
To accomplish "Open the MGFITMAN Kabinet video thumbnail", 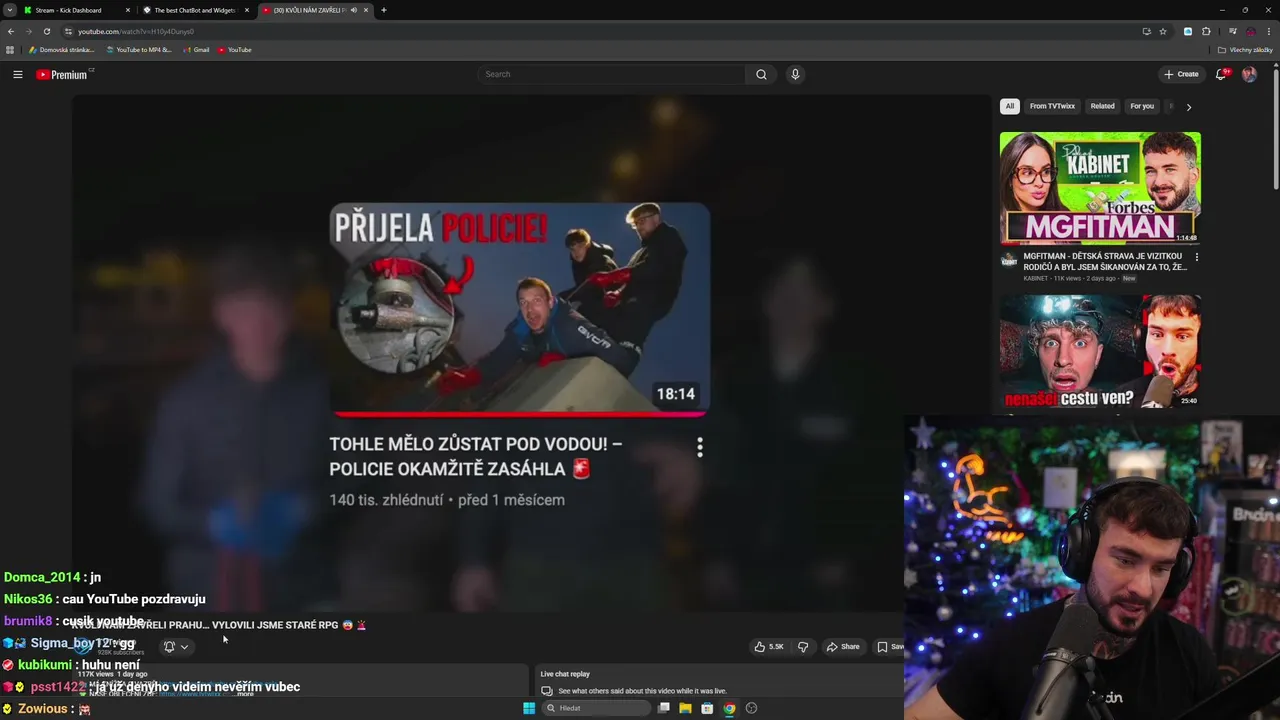I will point(1100,188).
